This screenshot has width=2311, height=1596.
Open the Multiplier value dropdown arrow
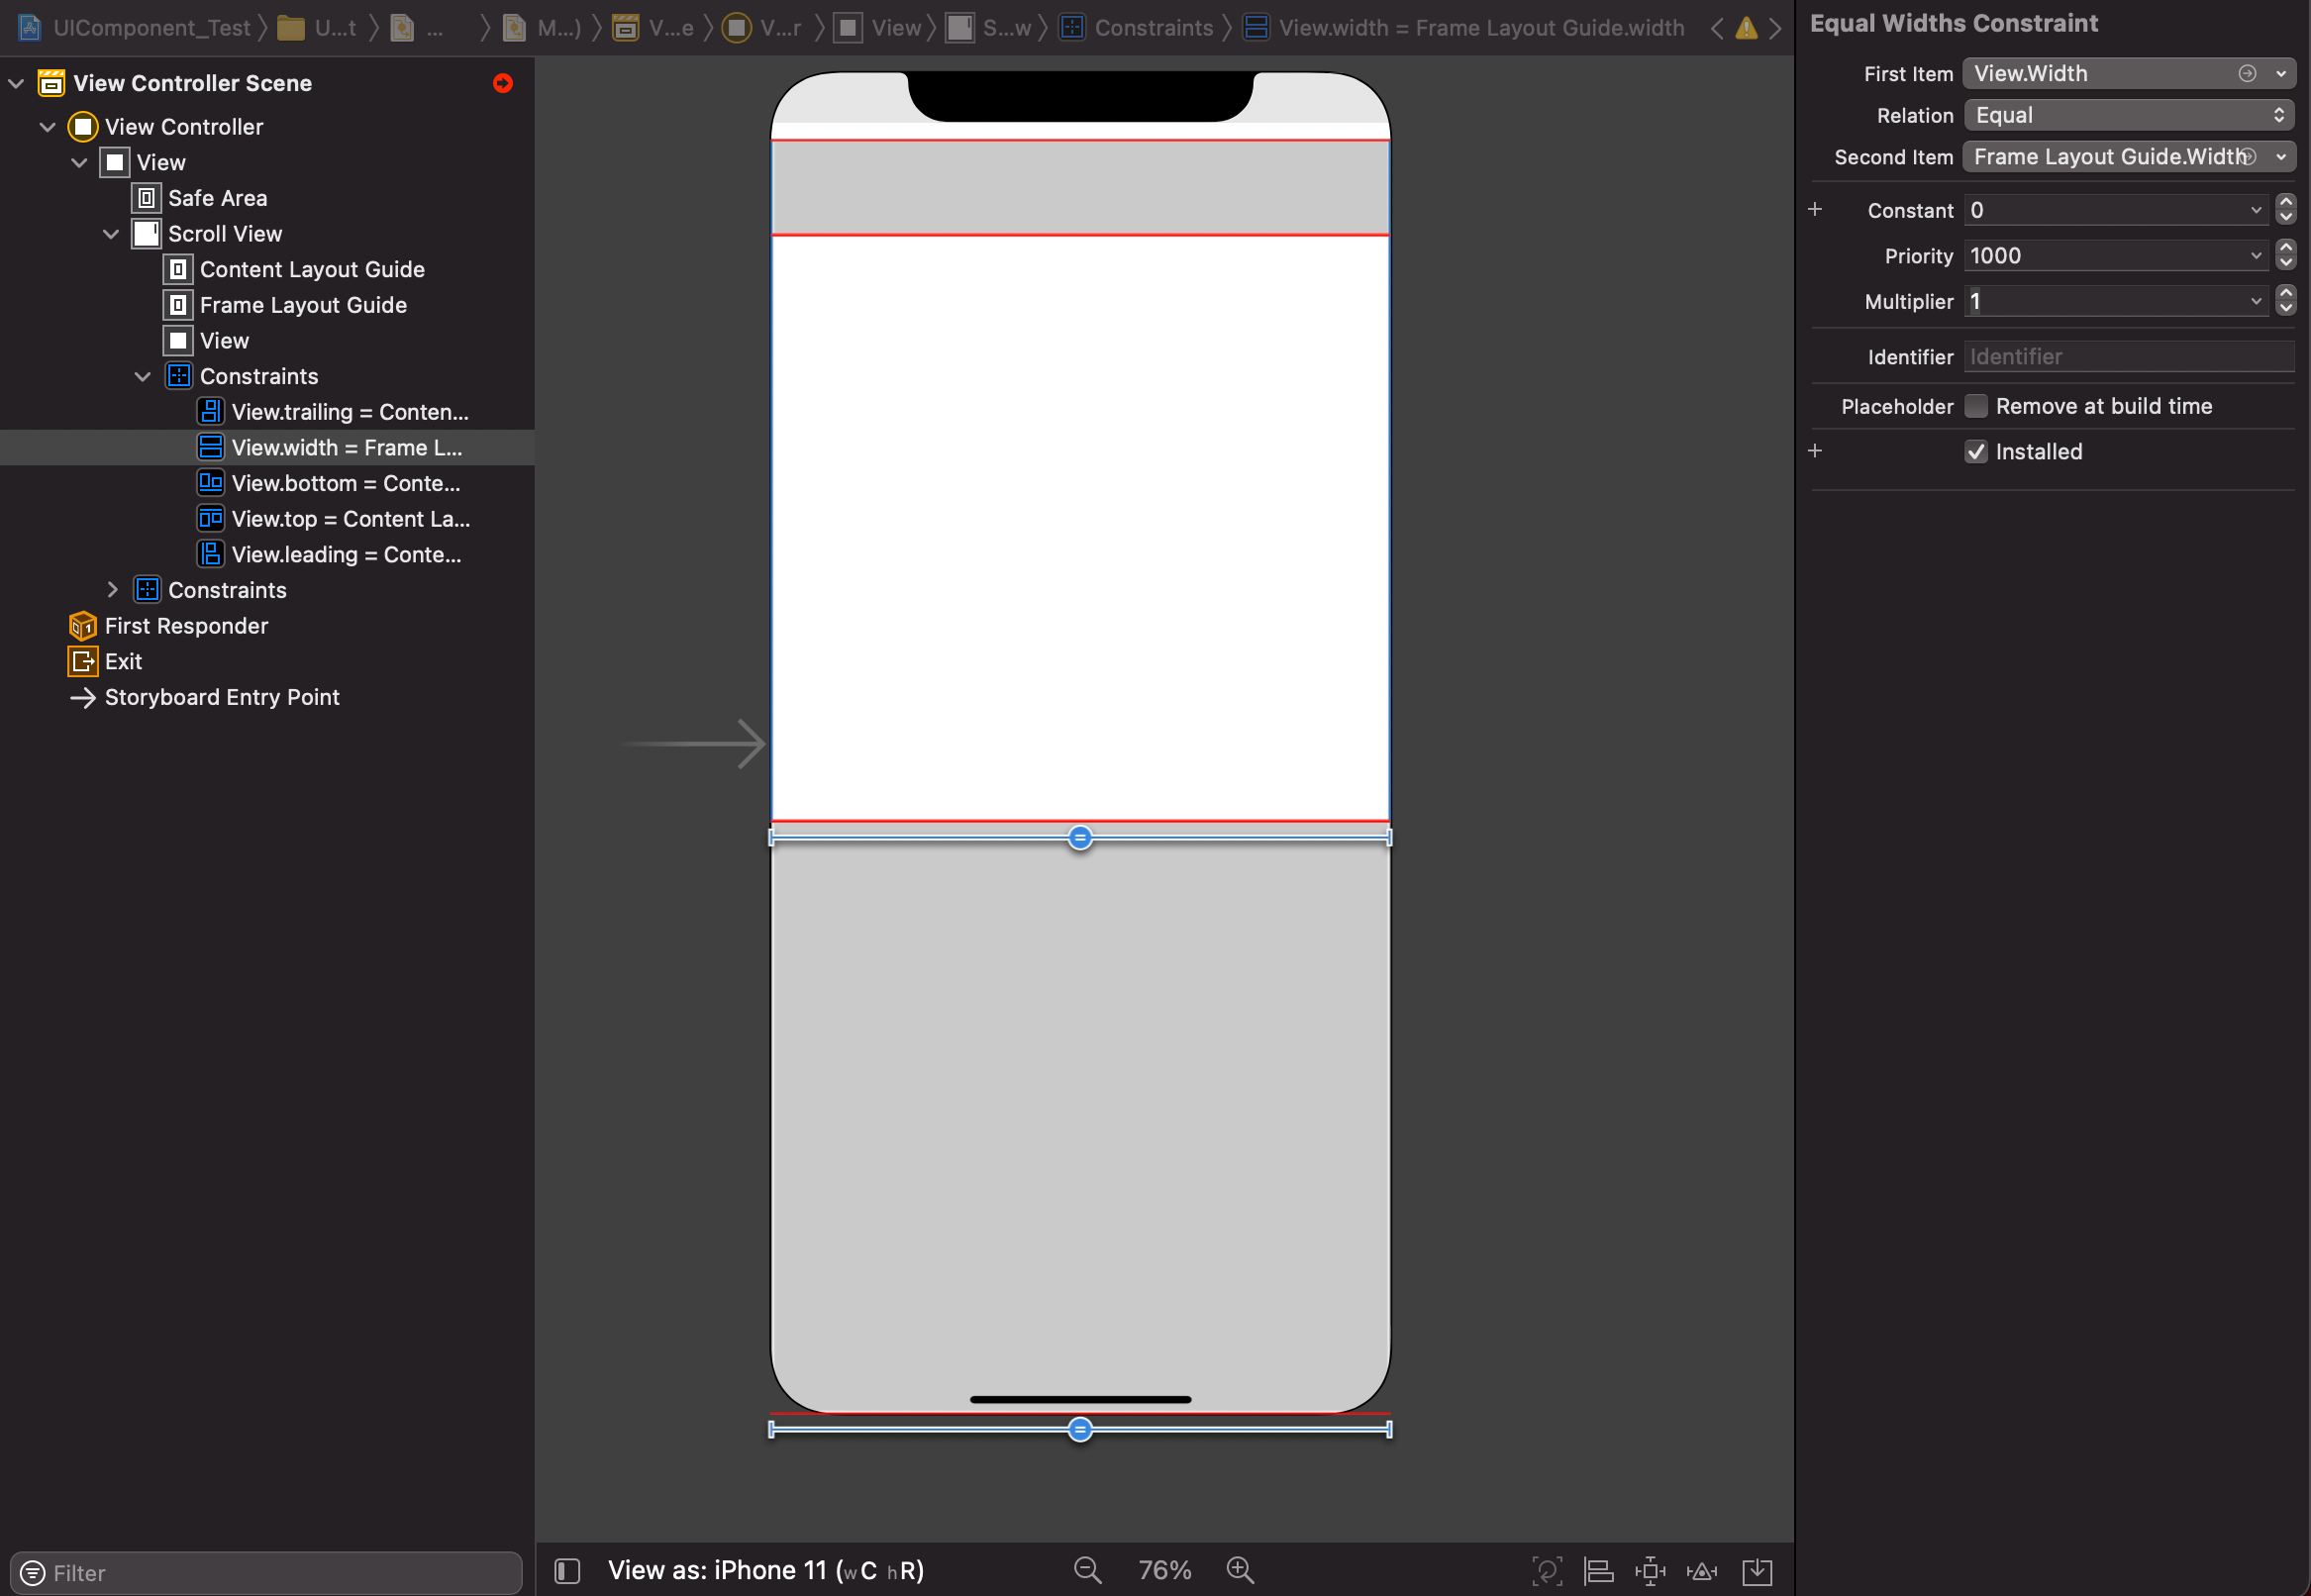click(x=2255, y=301)
